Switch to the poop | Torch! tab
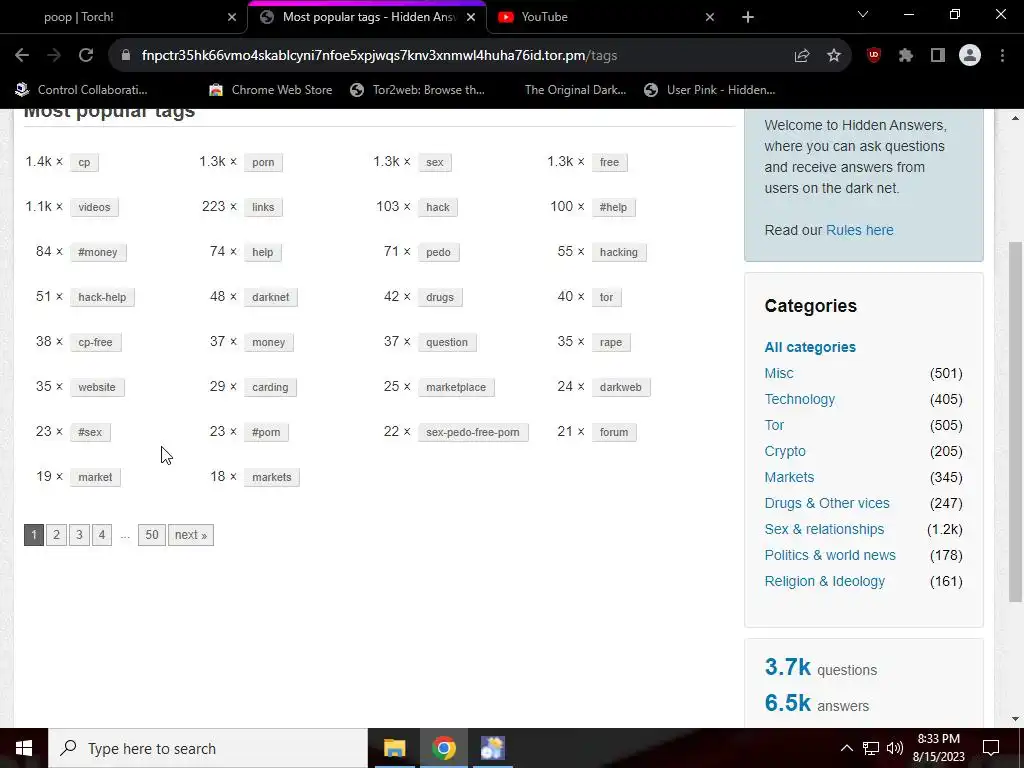This screenshot has height=768, width=1024. pos(124,17)
